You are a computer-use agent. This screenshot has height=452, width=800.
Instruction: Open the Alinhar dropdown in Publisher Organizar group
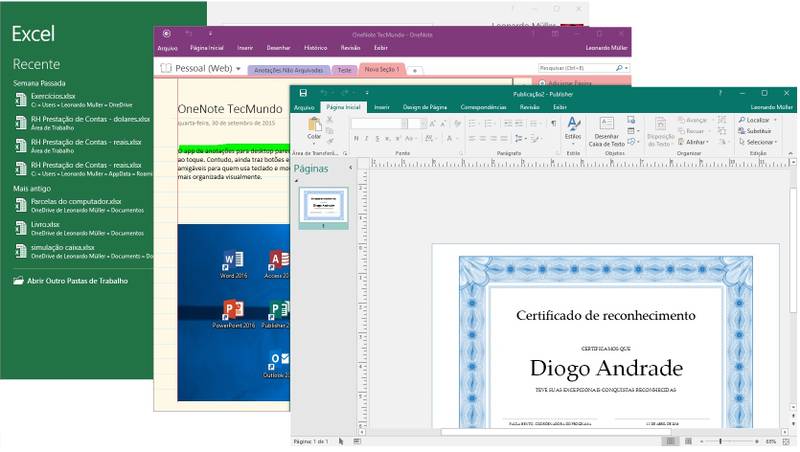pyautogui.click(x=693, y=142)
